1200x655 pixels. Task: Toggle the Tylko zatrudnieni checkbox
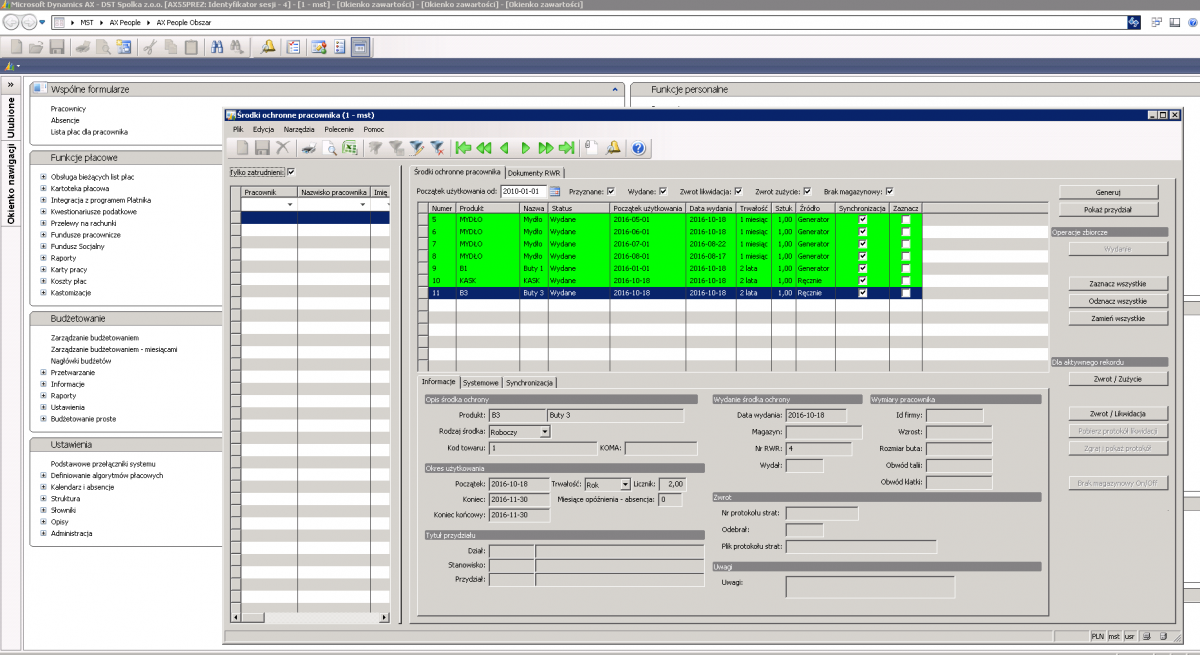pos(291,172)
